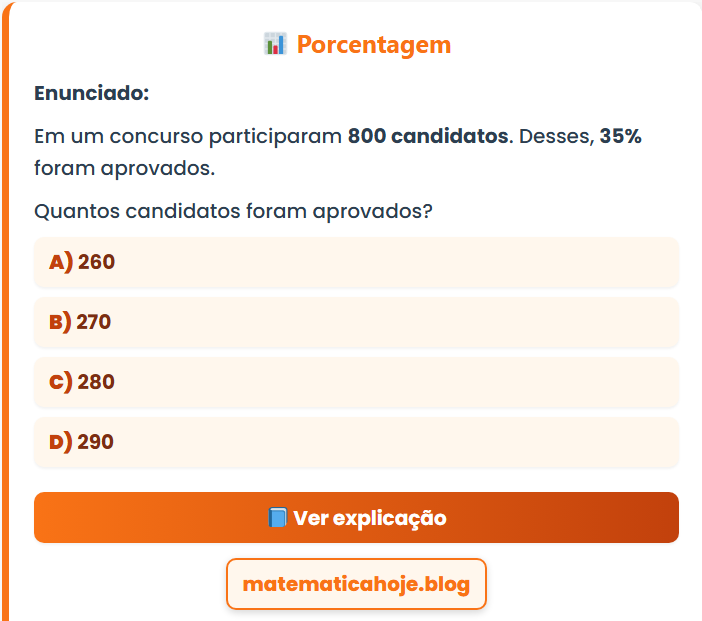Click the words Em um concurso participaram
The width and height of the screenshot is (702, 621).
(188, 136)
